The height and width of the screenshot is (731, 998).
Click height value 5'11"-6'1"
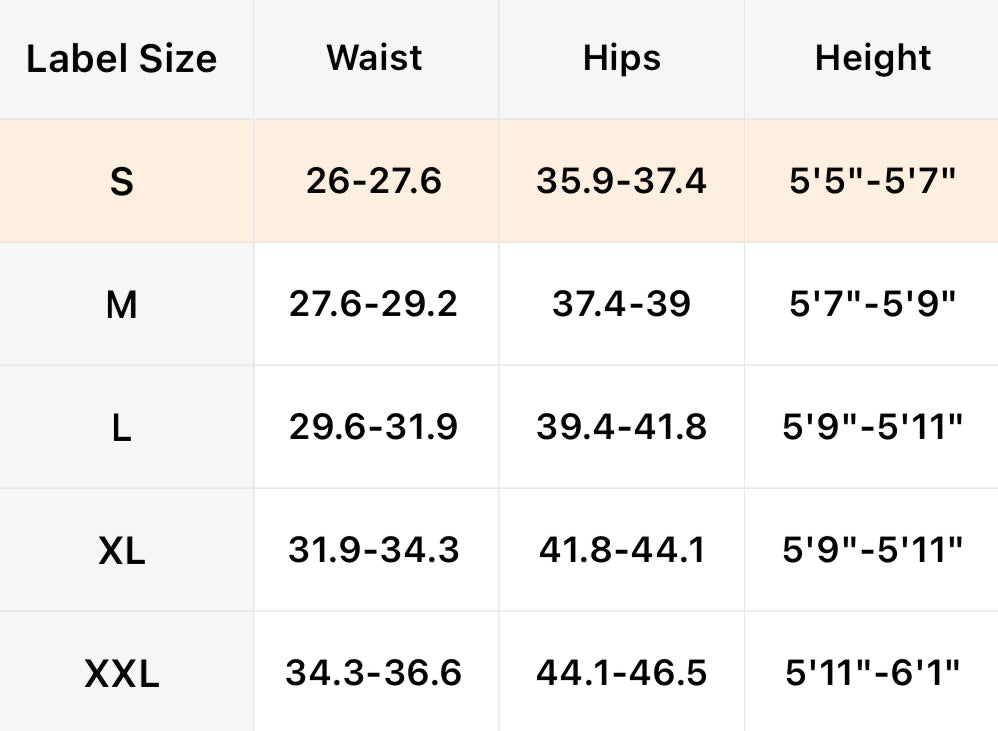click(873, 673)
